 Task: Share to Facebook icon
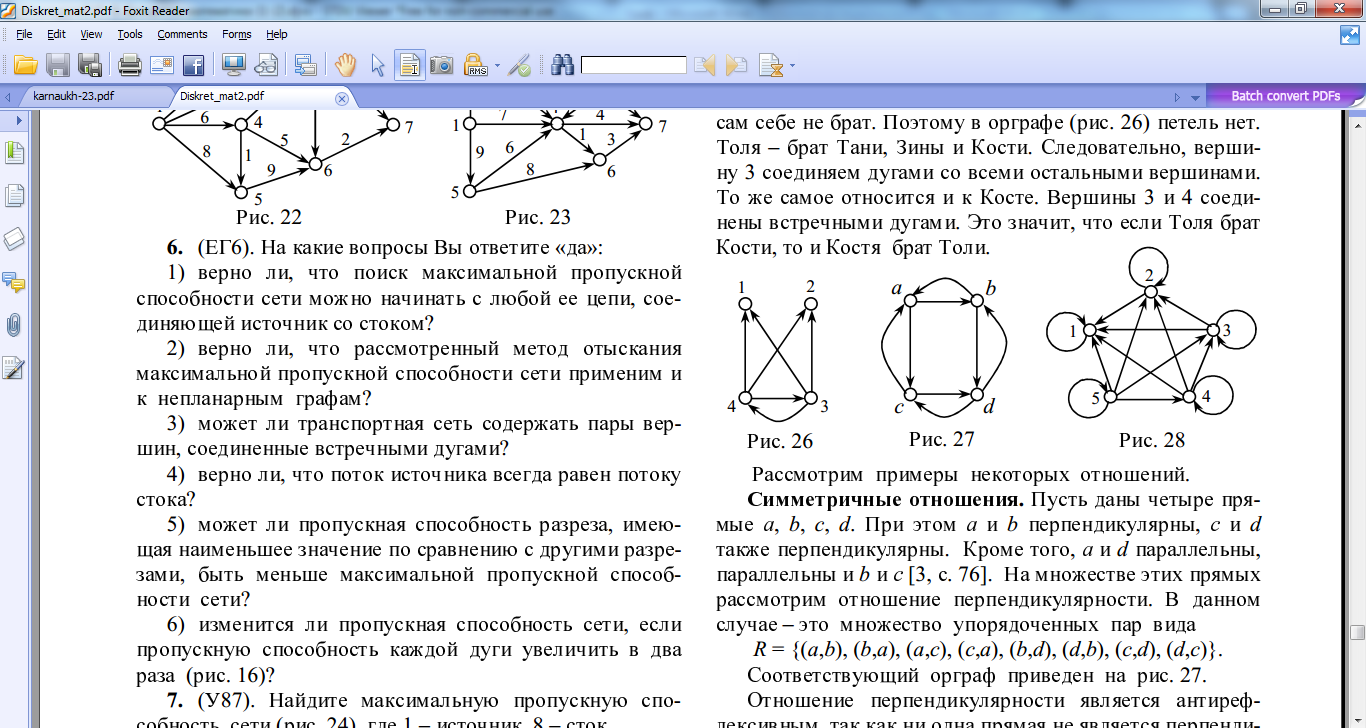coord(193,66)
